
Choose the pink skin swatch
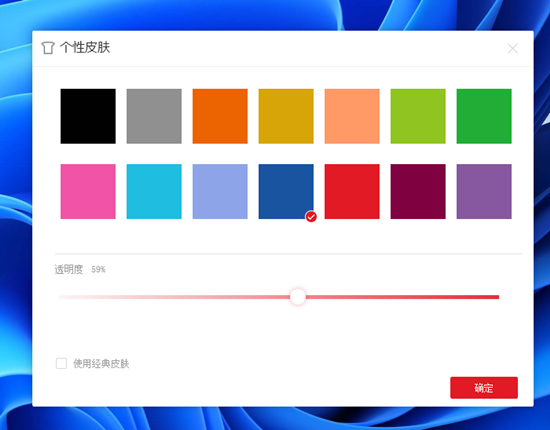coord(88,192)
